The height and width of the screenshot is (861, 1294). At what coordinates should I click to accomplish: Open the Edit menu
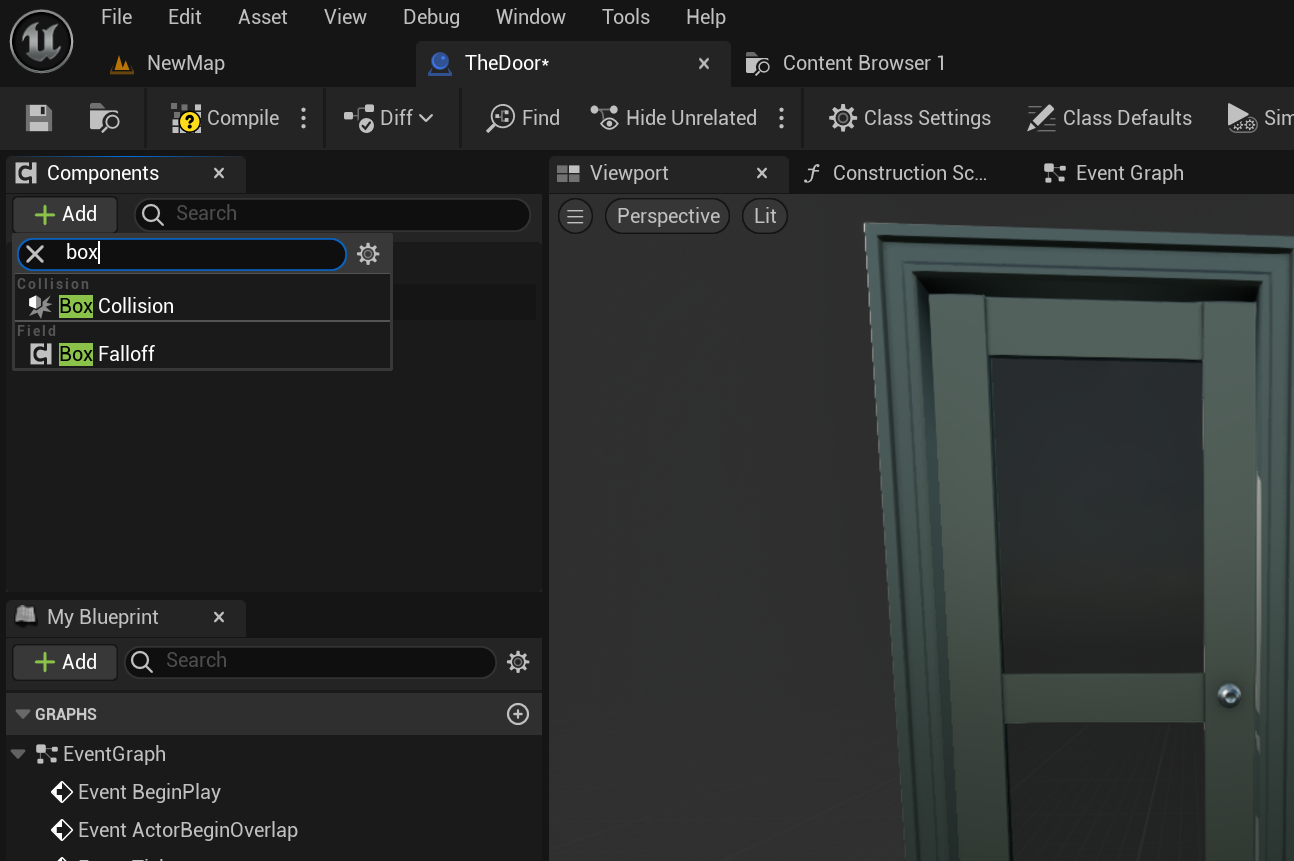coord(184,17)
